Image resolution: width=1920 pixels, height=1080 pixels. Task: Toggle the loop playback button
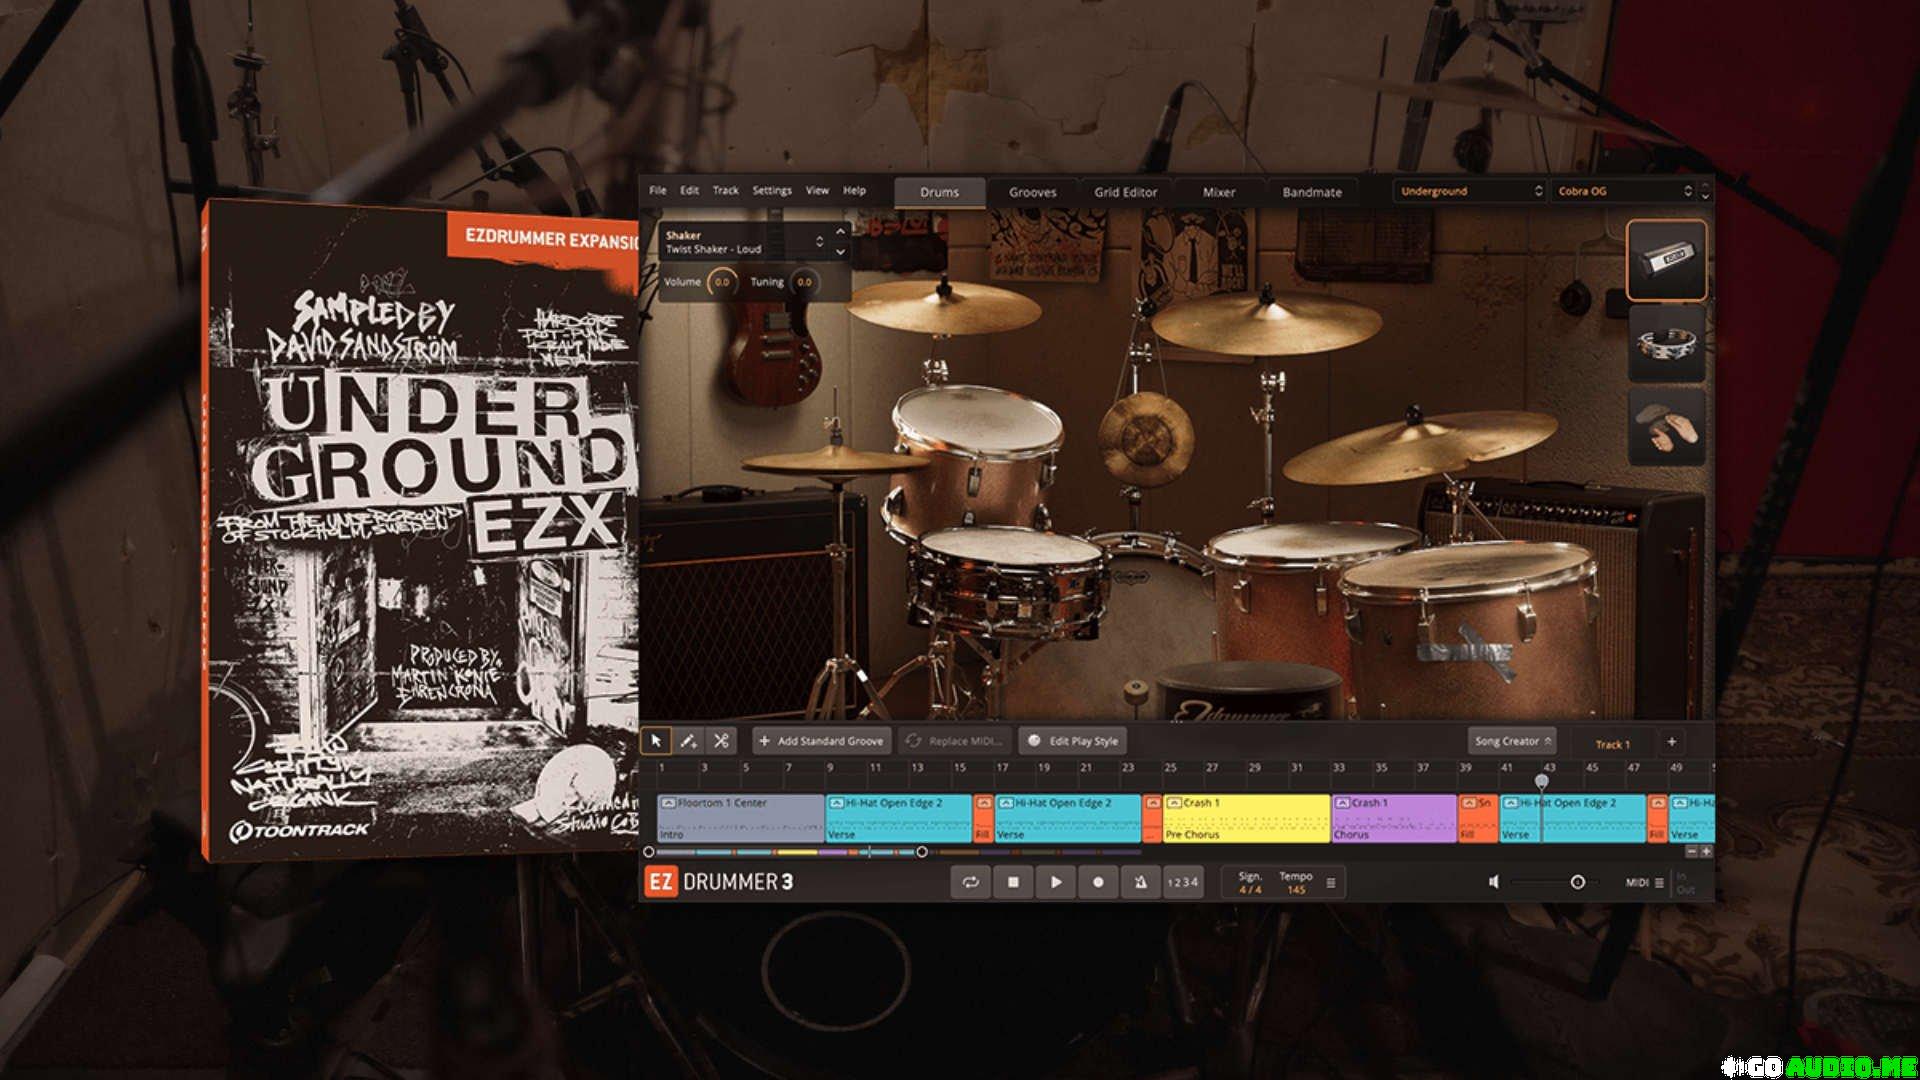[970, 882]
